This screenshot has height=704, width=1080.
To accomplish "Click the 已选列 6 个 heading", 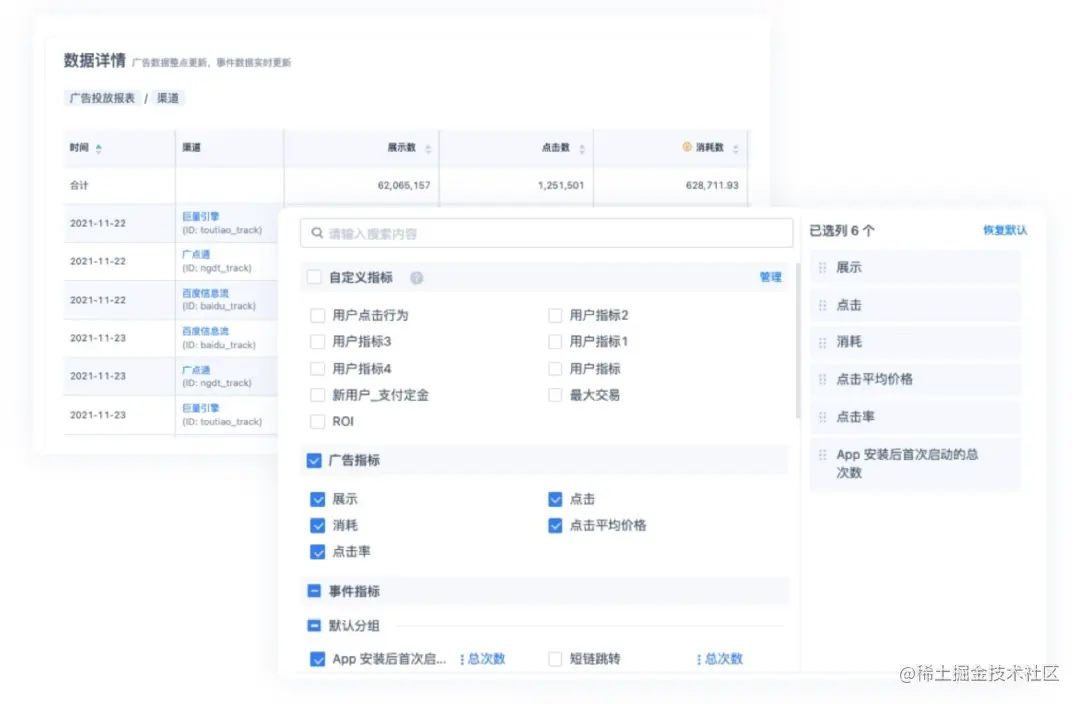I will pos(842,231).
